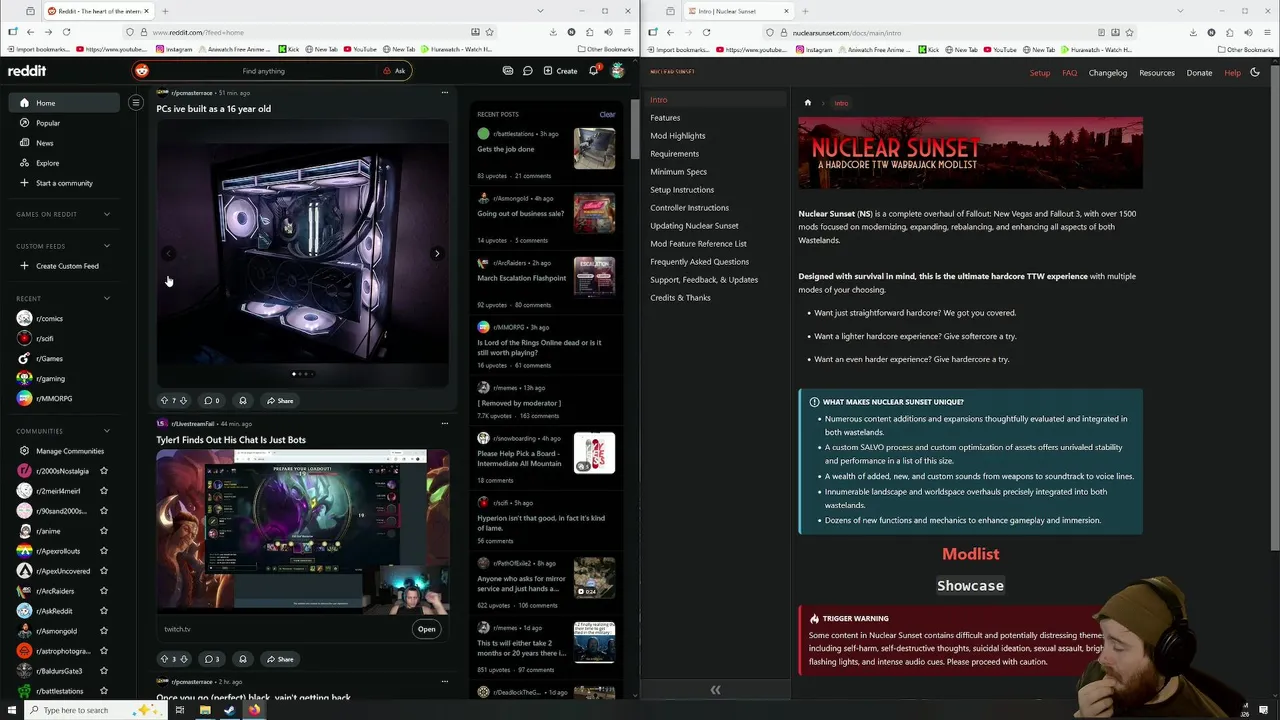Focus Reddit Find anything search field
Viewport: 1280px width, 720px height.
pyautogui.click(x=263, y=71)
